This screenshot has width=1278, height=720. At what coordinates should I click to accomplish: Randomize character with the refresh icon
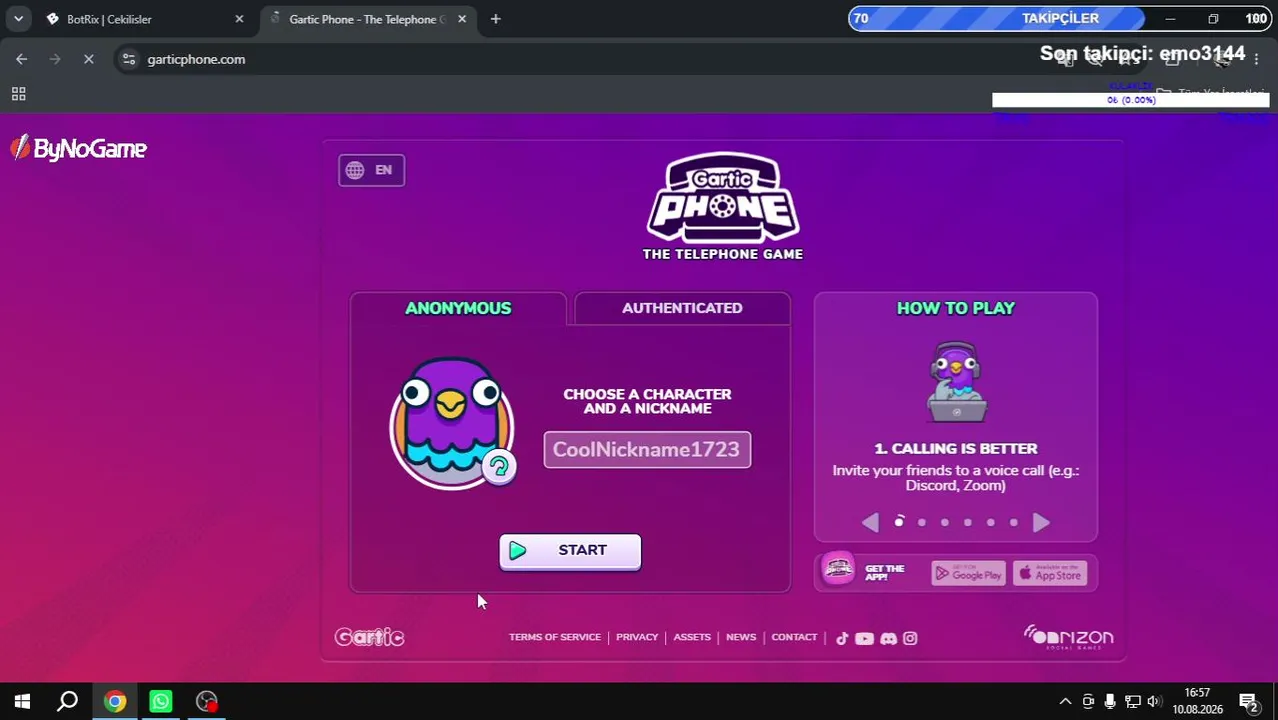[x=499, y=466]
